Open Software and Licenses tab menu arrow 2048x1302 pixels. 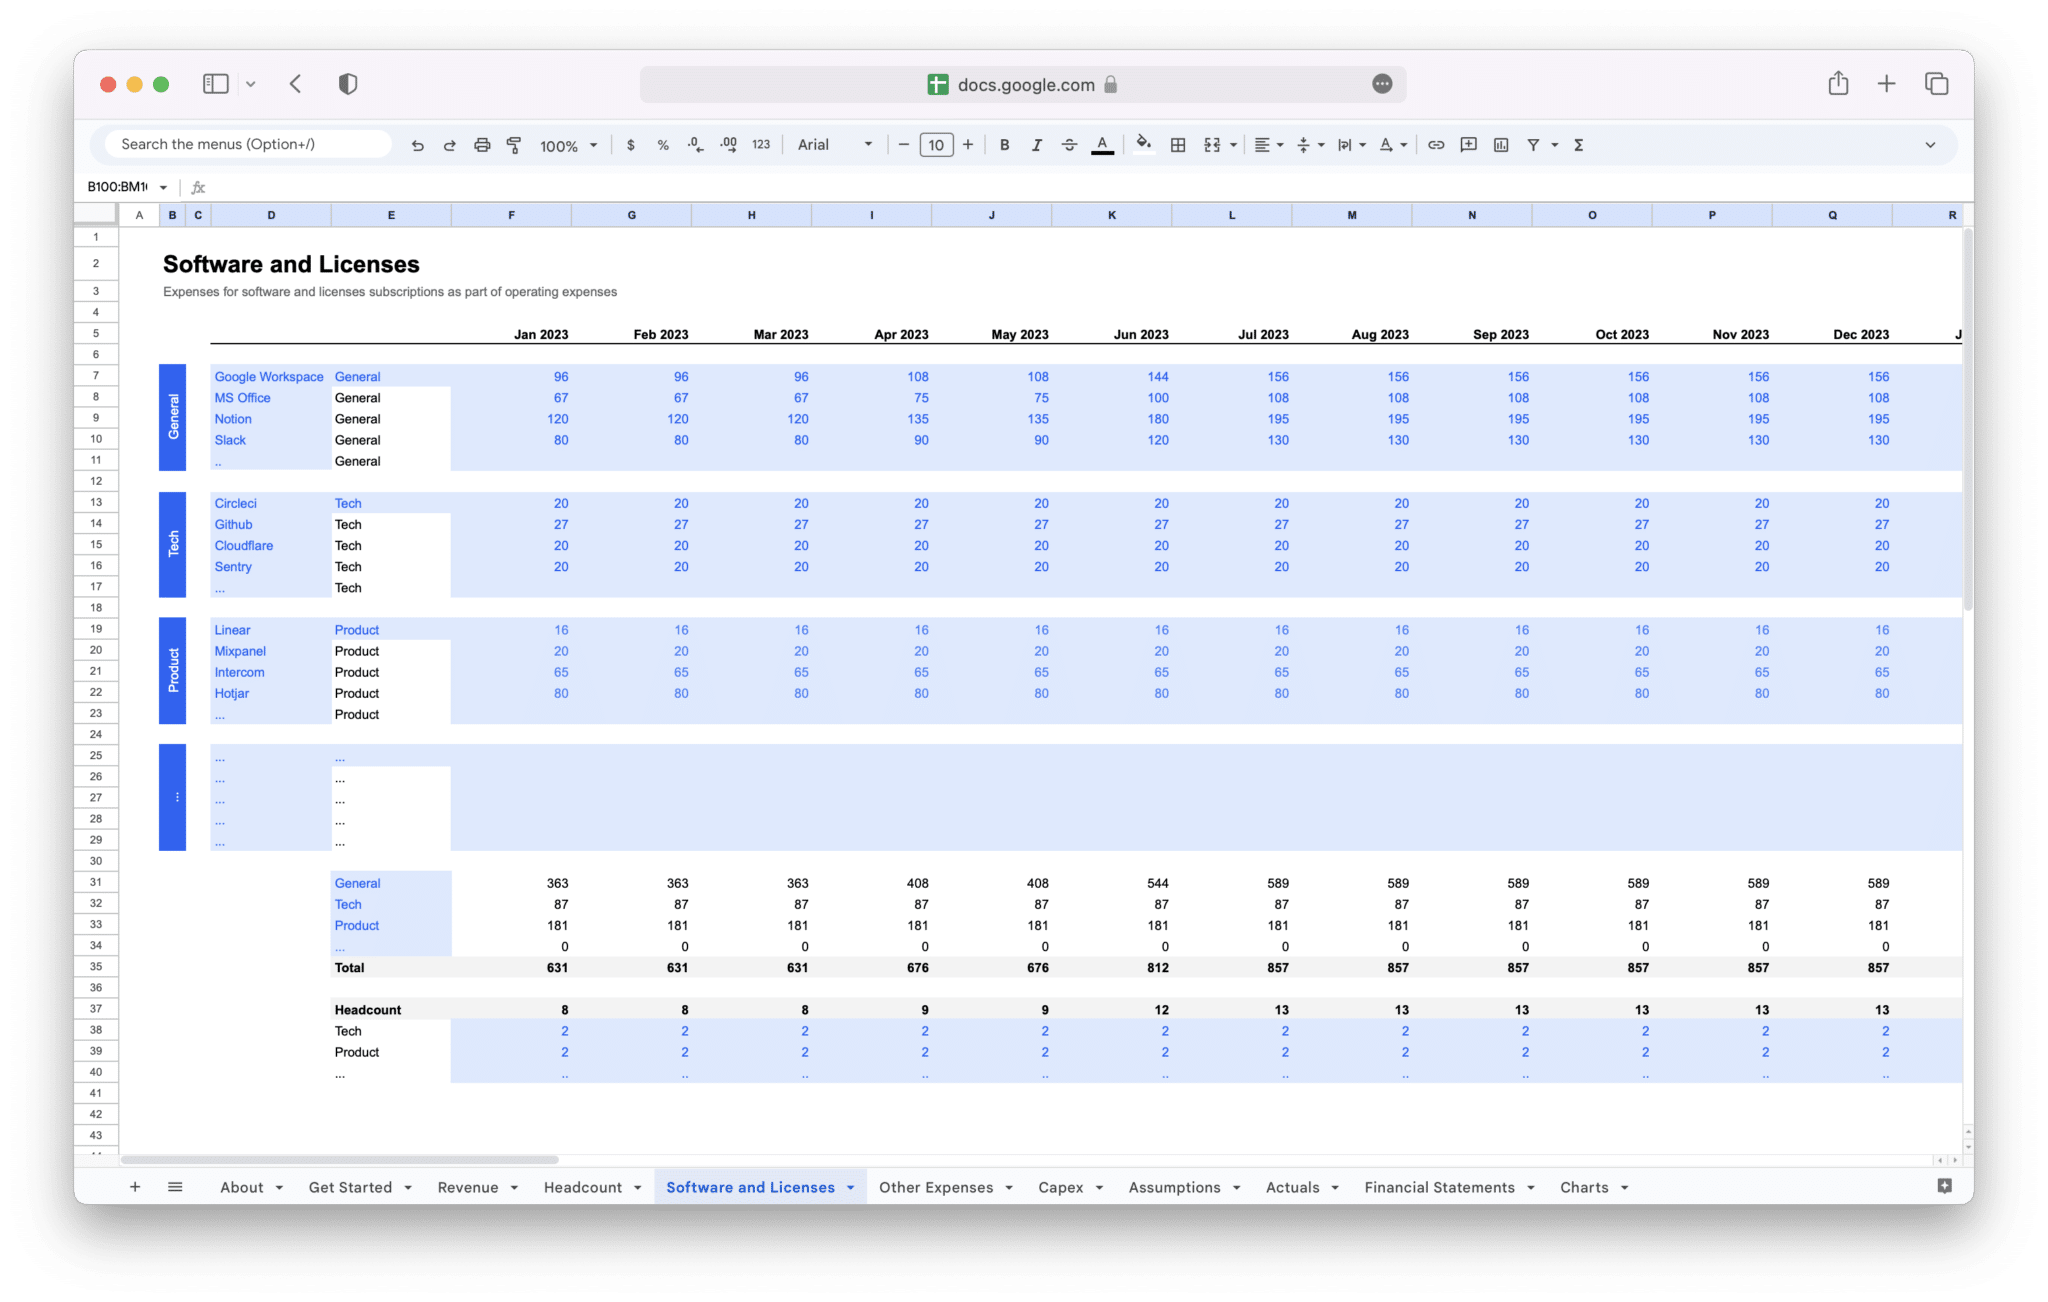(851, 1188)
